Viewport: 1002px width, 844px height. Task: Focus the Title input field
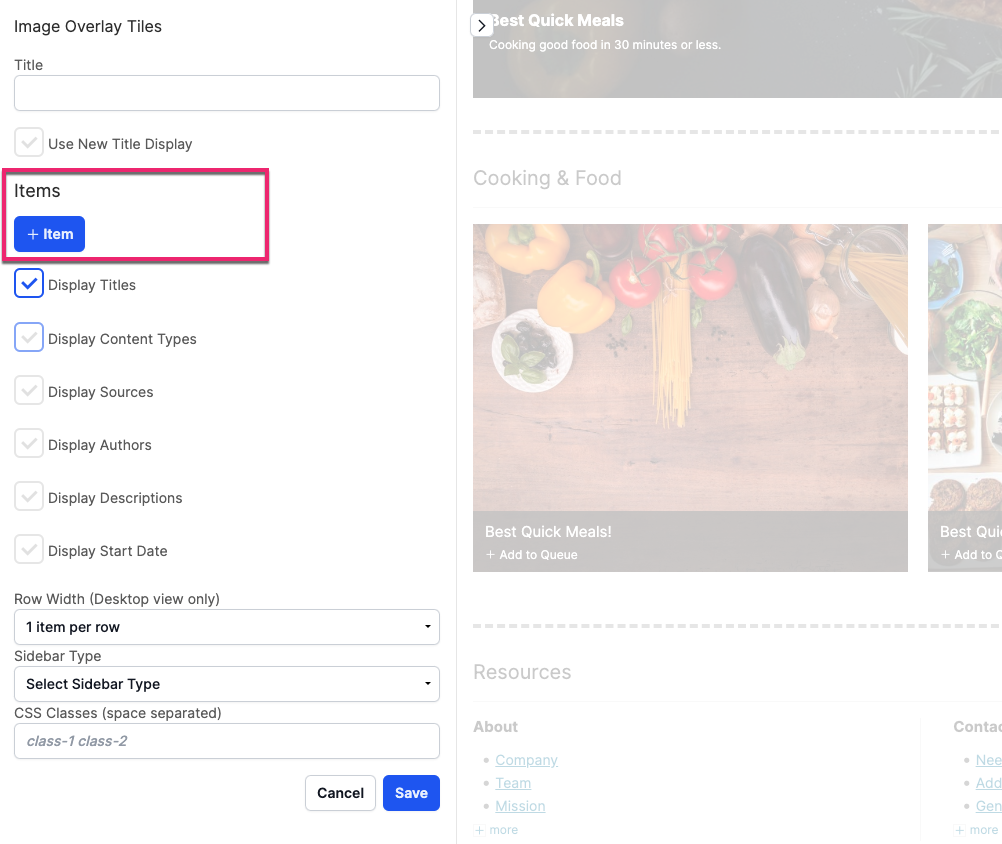(227, 93)
